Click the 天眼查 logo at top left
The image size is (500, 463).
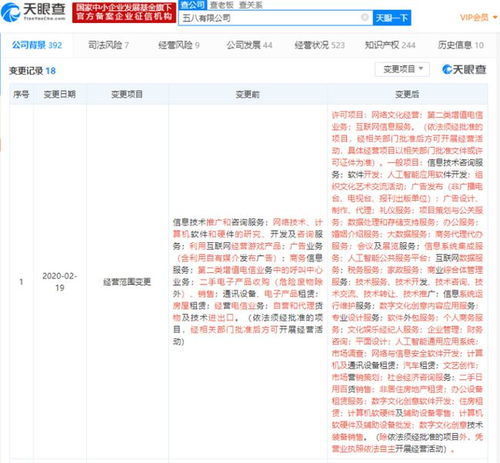[34, 12]
